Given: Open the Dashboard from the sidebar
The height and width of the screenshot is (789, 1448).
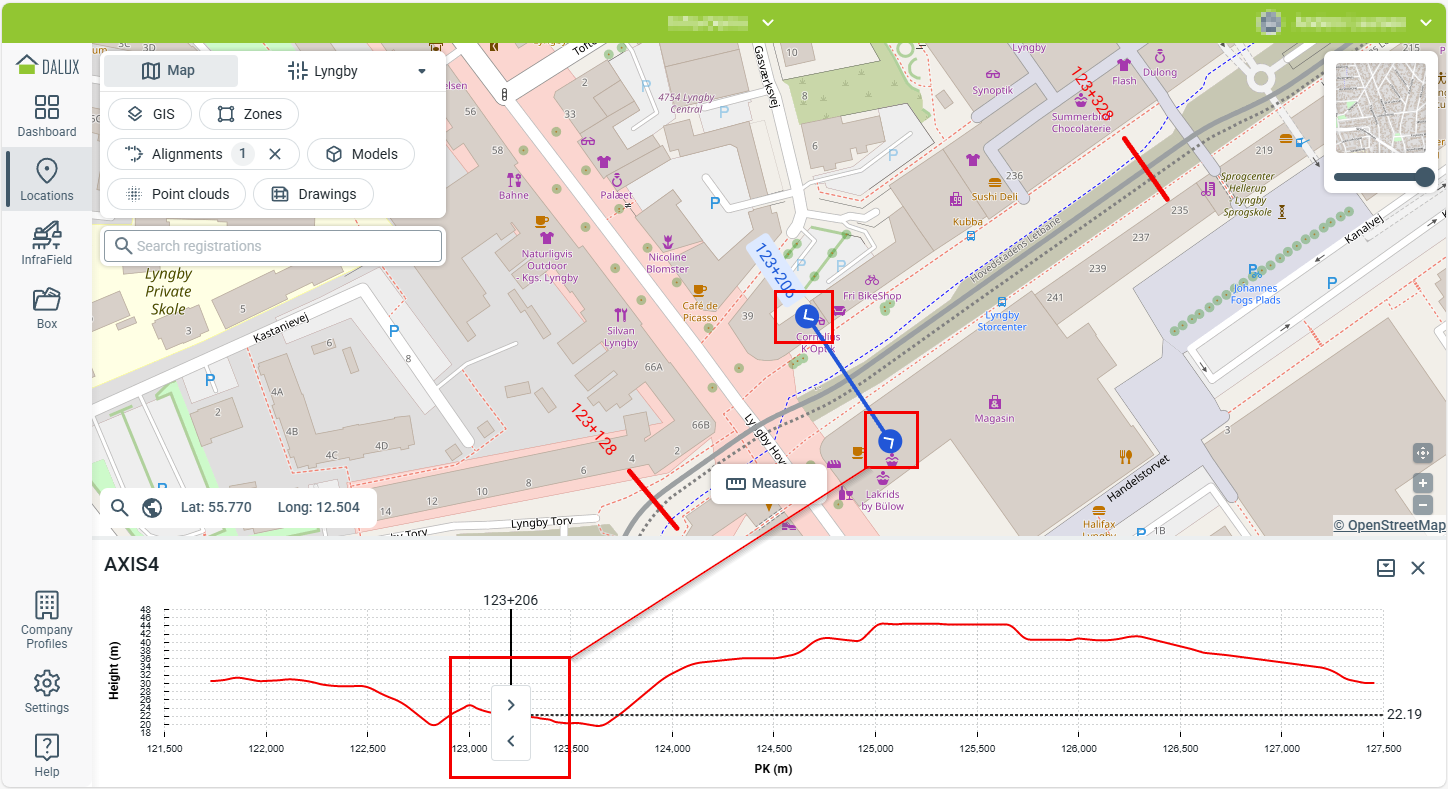Looking at the screenshot, I should 47,116.
